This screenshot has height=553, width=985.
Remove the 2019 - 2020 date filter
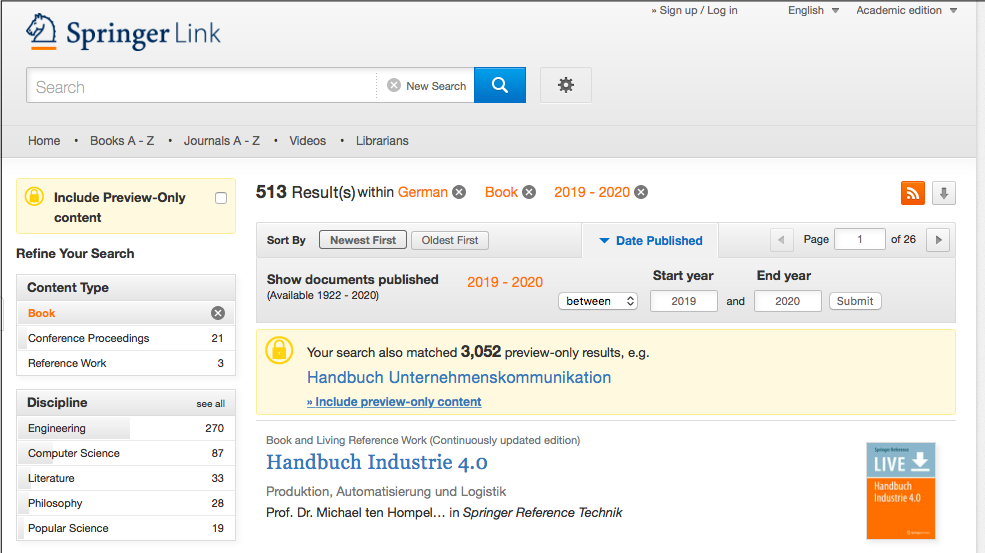(x=641, y=192)
